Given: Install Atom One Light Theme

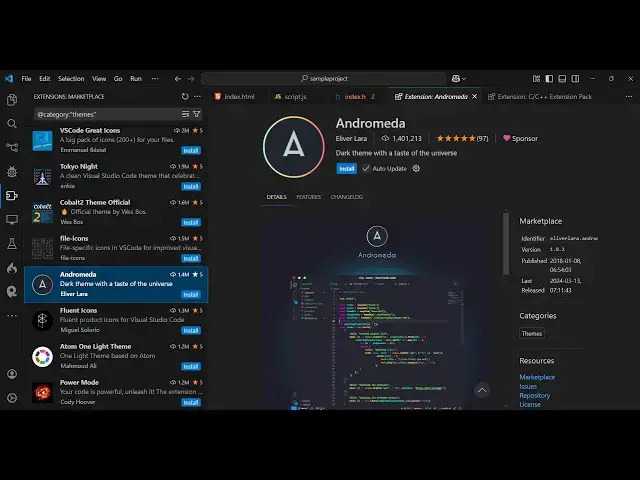Looking at the screenshot, I should point(191,366).
